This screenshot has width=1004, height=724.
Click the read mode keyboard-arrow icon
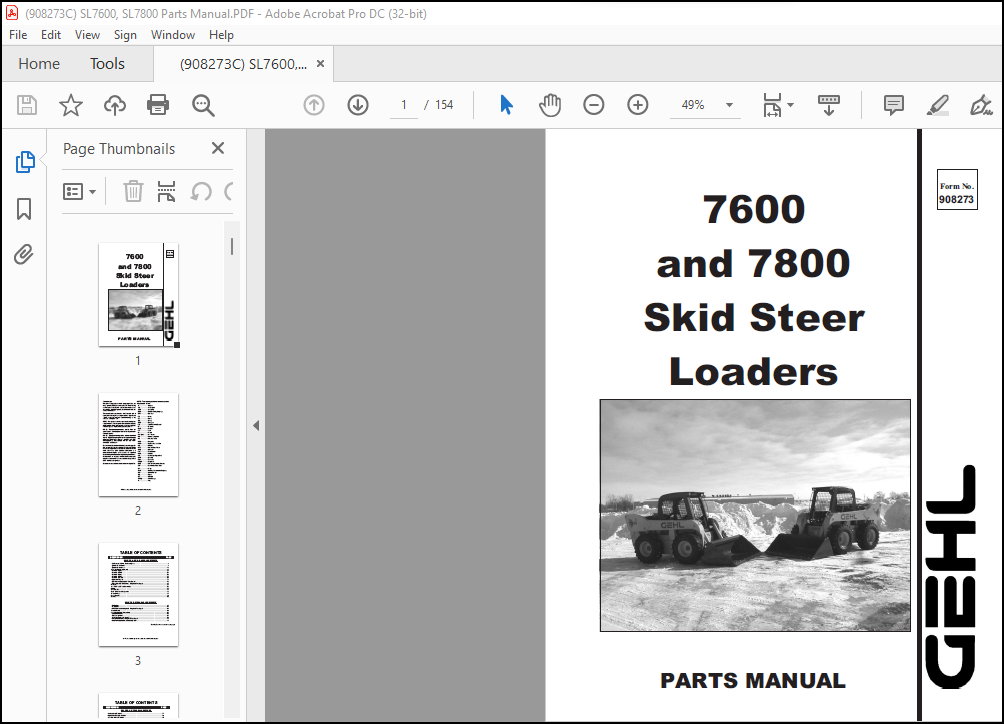point(829,105)
